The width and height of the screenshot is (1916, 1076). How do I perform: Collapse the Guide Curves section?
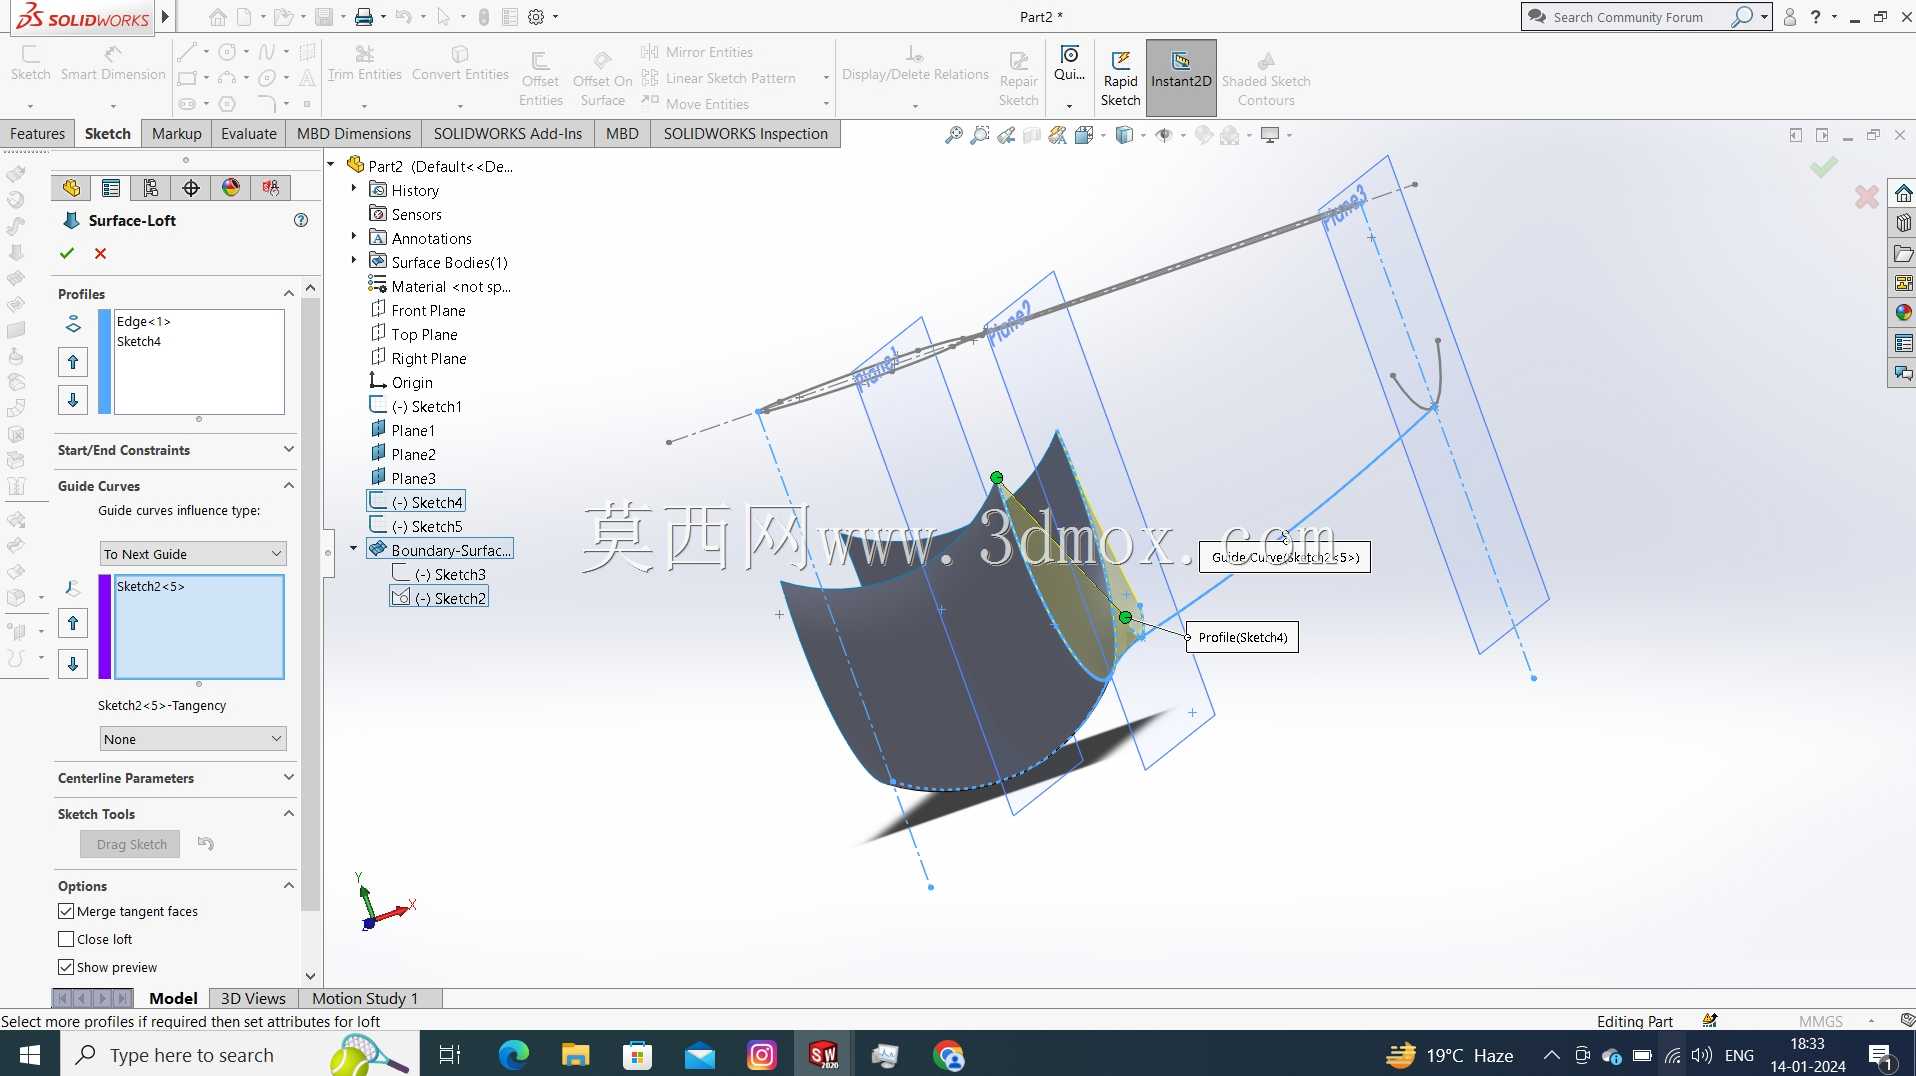click(x=289, y=486)
